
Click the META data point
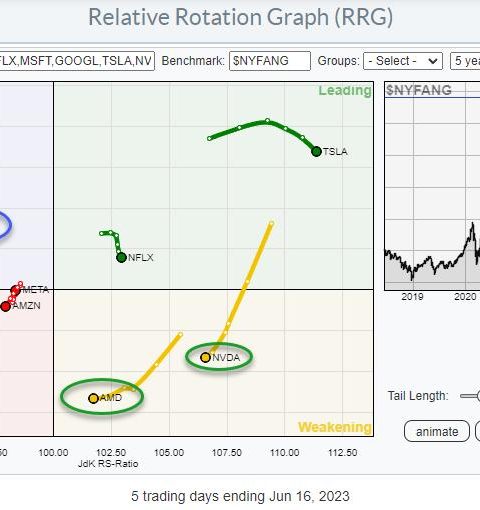(x=16, y=290)
